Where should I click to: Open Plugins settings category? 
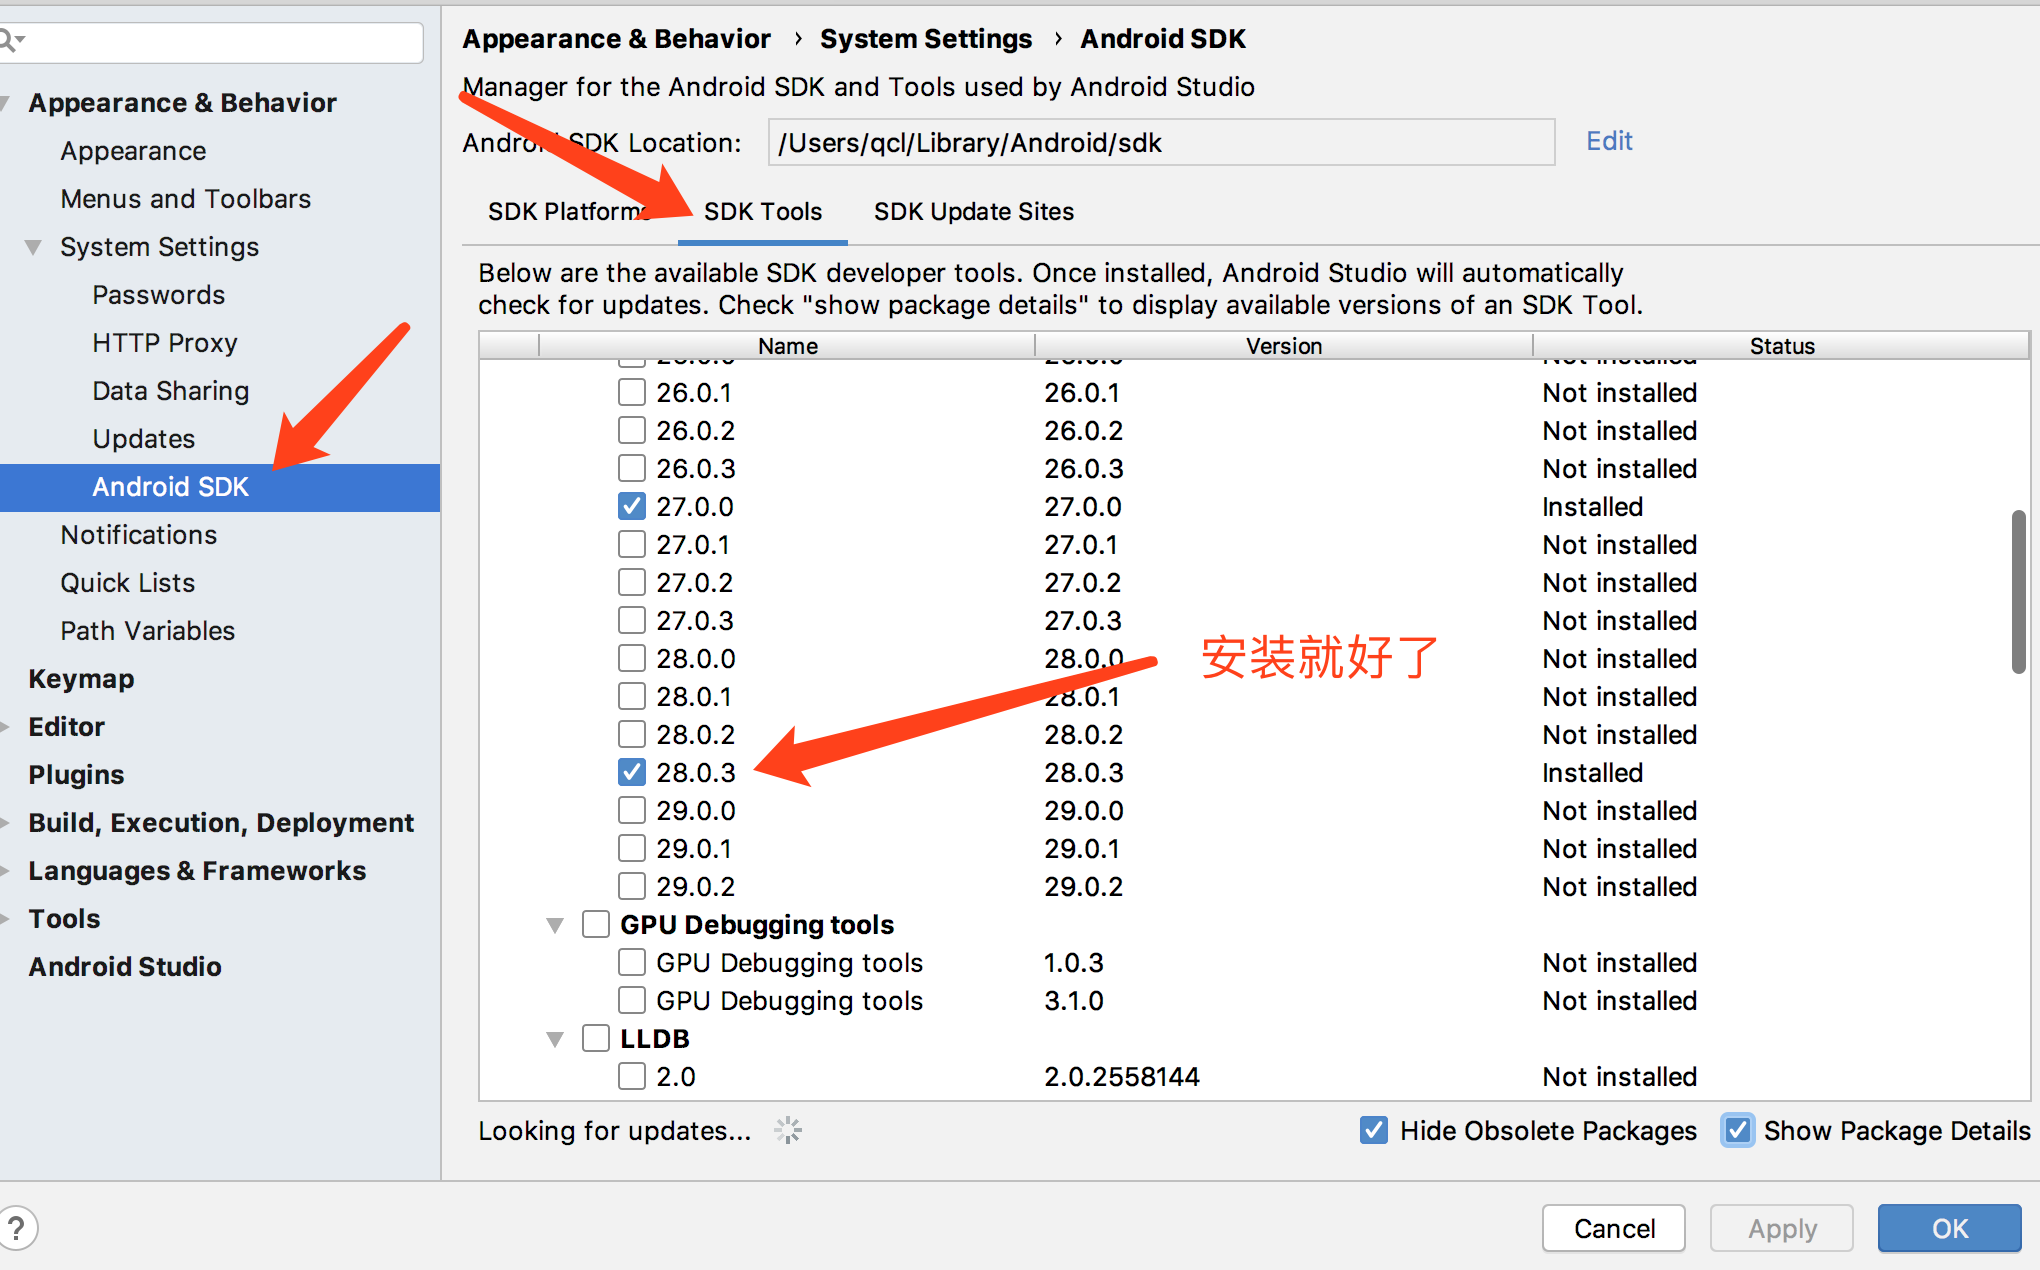[x=76, y=775]
